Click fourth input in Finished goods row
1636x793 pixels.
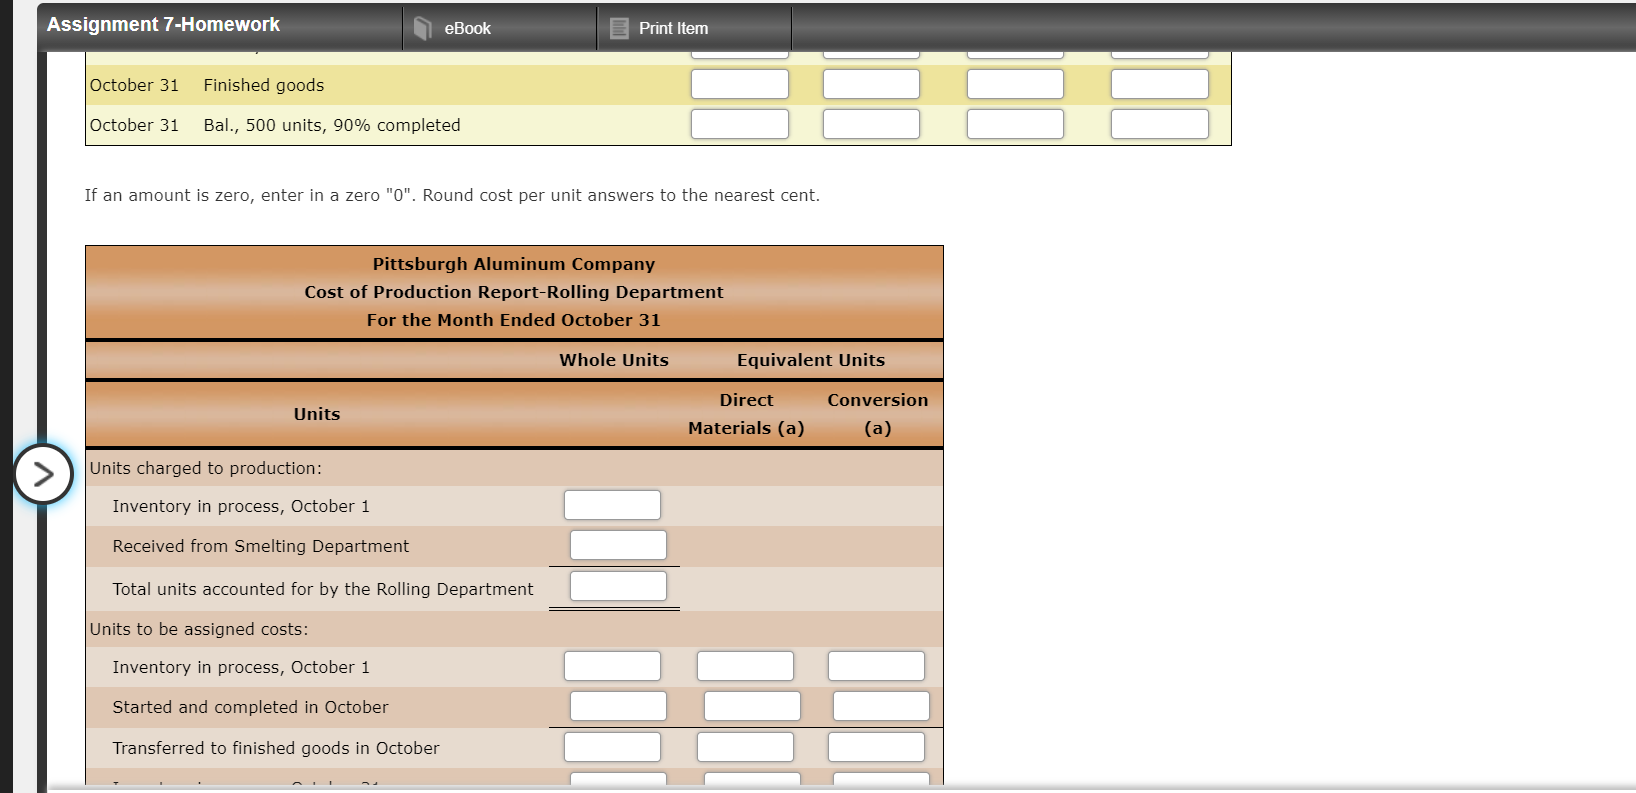tap(1160, 84)
